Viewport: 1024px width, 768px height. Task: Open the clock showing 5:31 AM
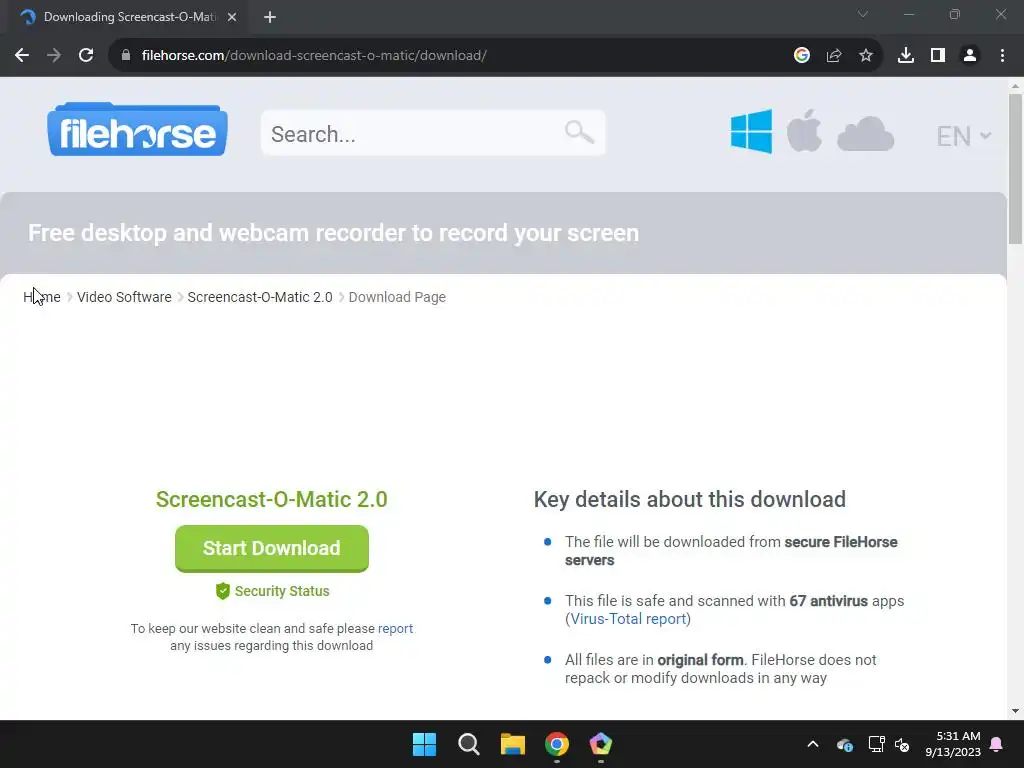coord(953,744)
